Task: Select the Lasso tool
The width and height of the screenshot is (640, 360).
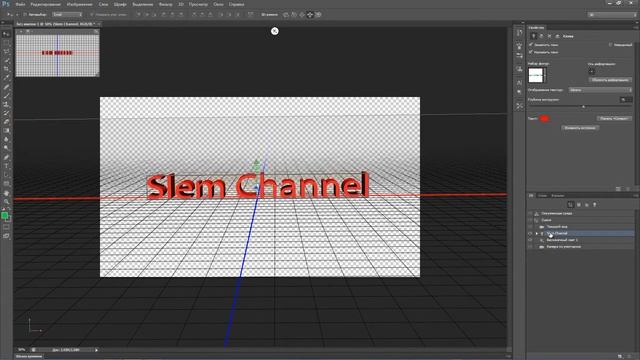Action: (6, 51)
